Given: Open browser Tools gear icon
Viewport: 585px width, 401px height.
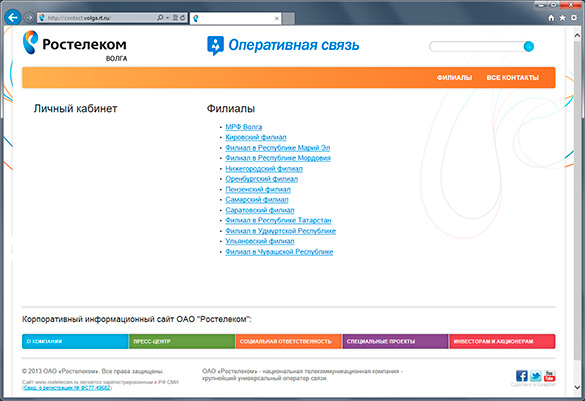Looking at the screenshot, I should pos(574,18).
